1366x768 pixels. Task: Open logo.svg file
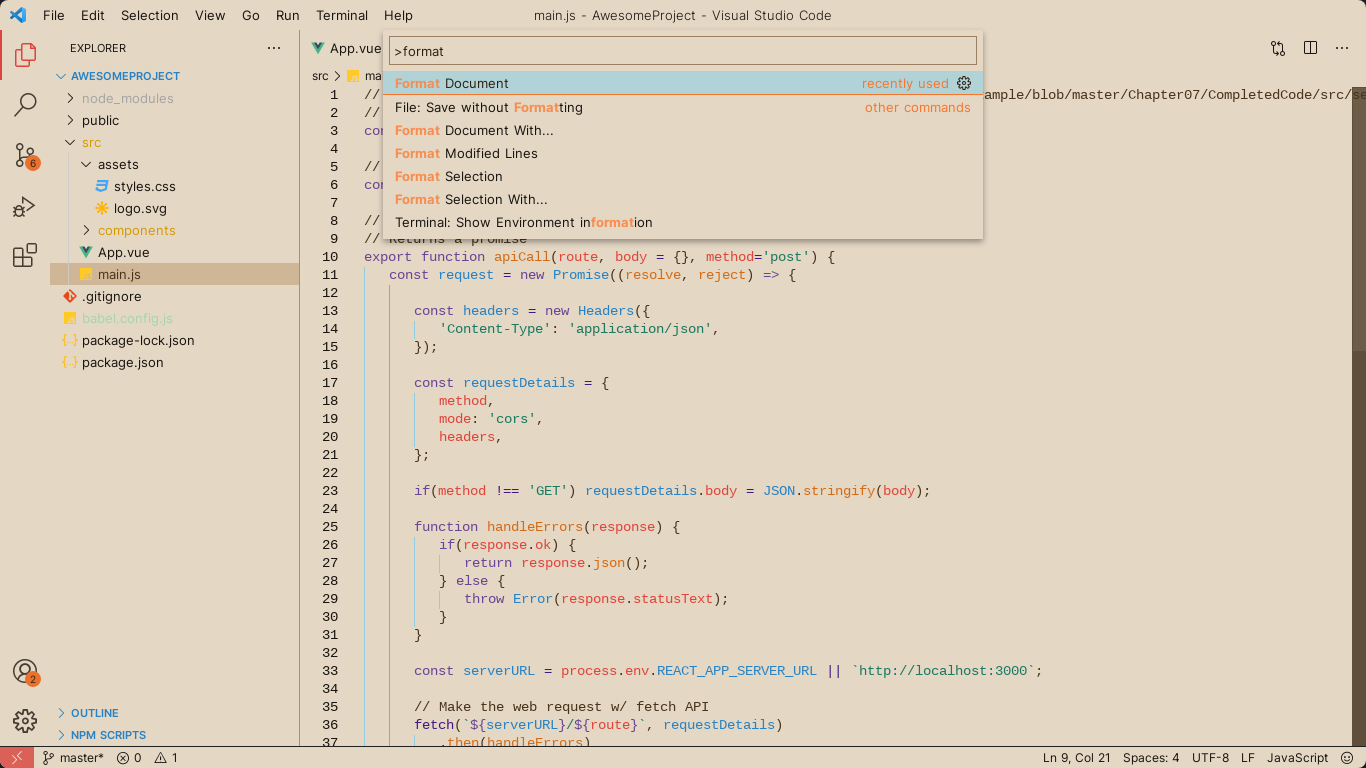(140, 208)
